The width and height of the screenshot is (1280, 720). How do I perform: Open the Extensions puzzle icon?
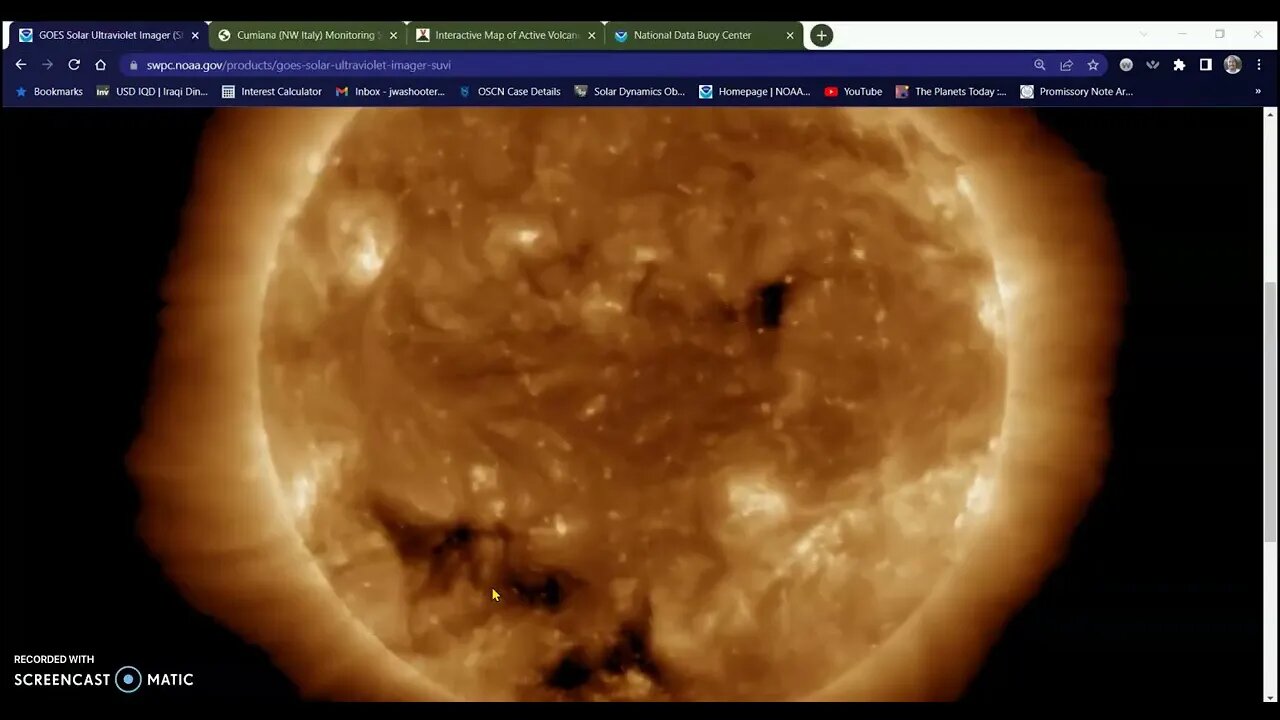(x=1179, y=65)
